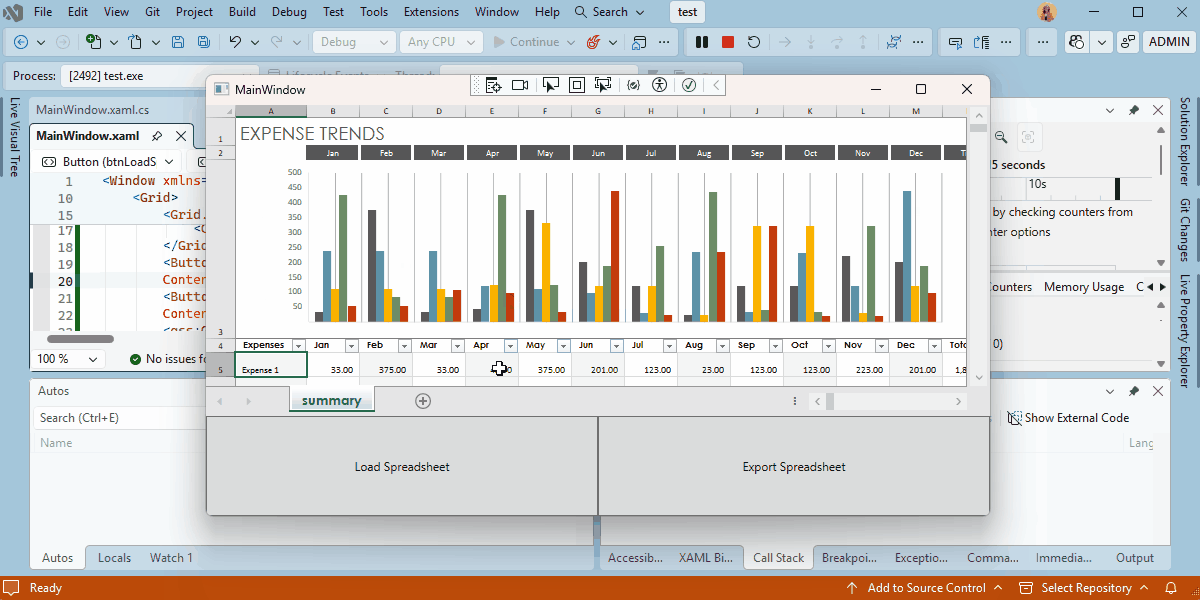Select the summary sheet tab
This screenshot has width=1200, height=600.
(x=331, y=401)
